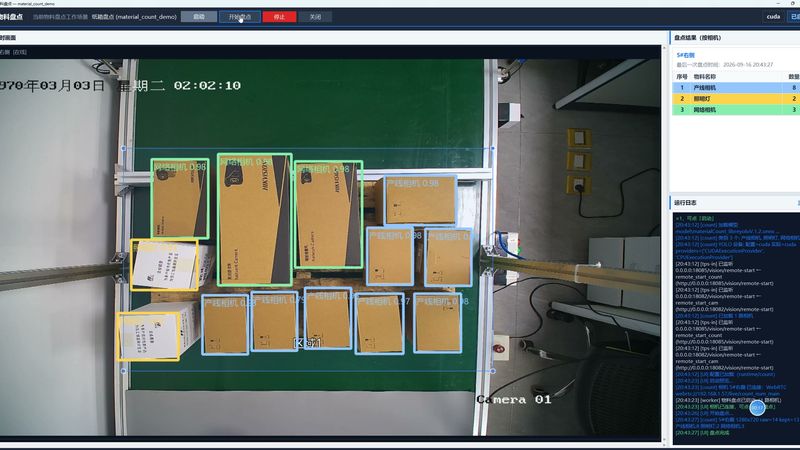Select the blue 产线相机 row in results

pyautogui.click(x=736, y=88)
